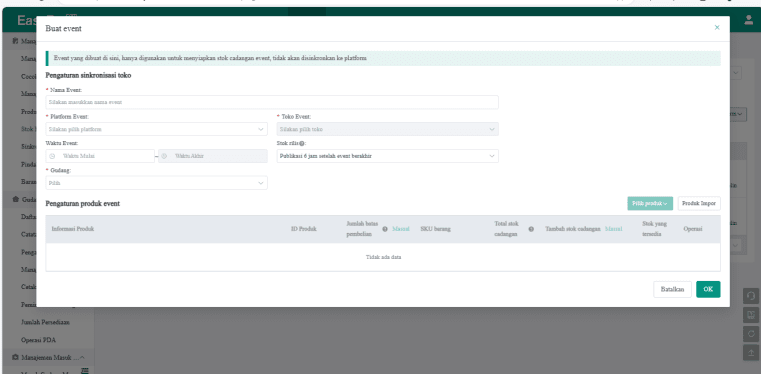Open the customer service headset icon

pyautogui.click(x=751, y=296)
